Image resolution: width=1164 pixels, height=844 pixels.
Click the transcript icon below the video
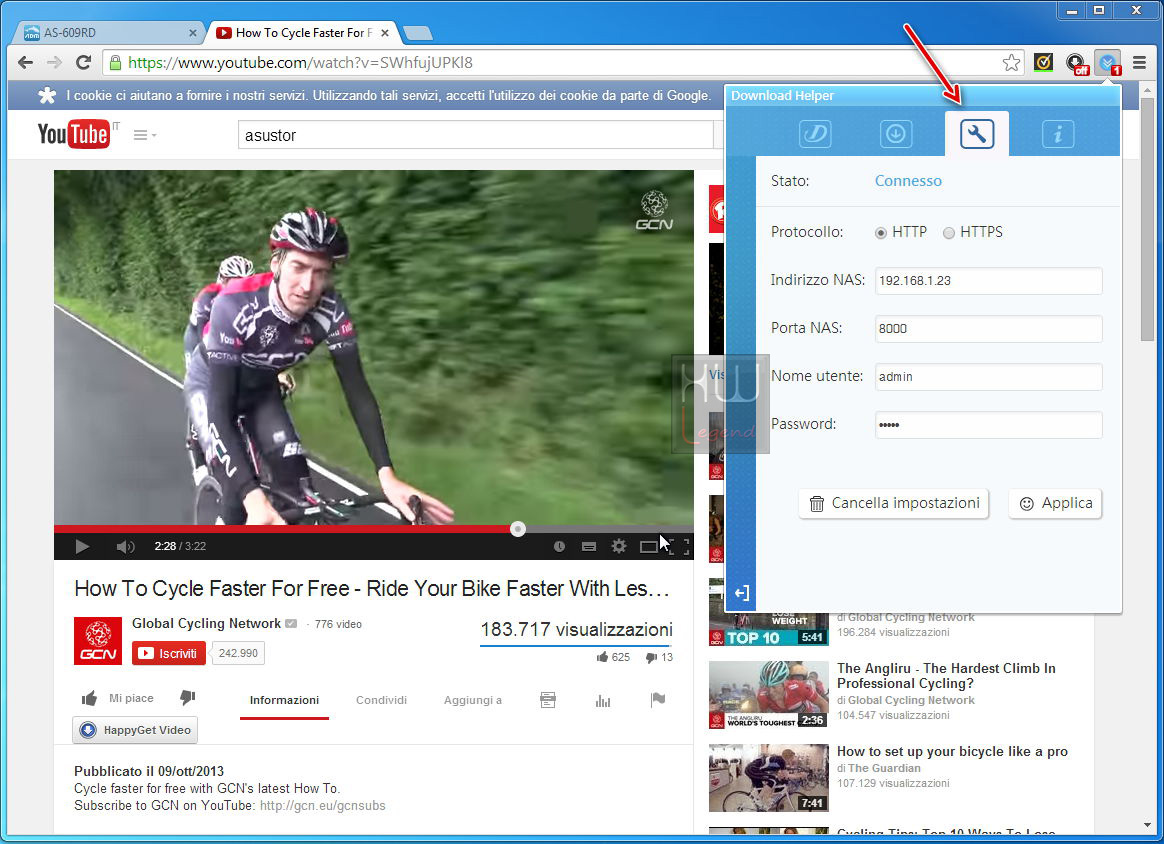tap(548, 699)
